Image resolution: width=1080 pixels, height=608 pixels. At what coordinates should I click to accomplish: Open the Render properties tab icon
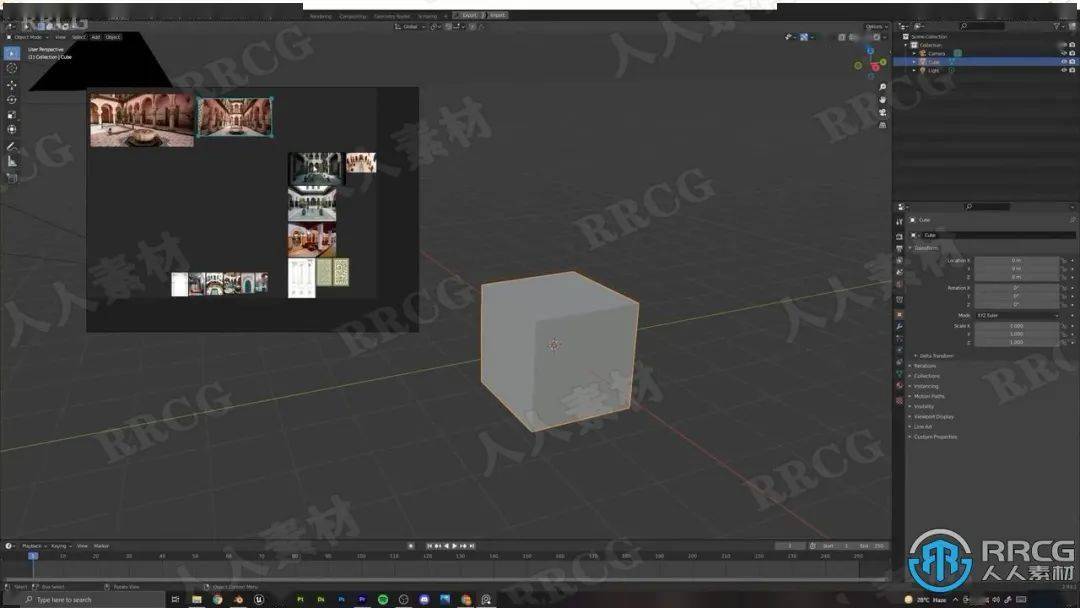coord(900,236)
